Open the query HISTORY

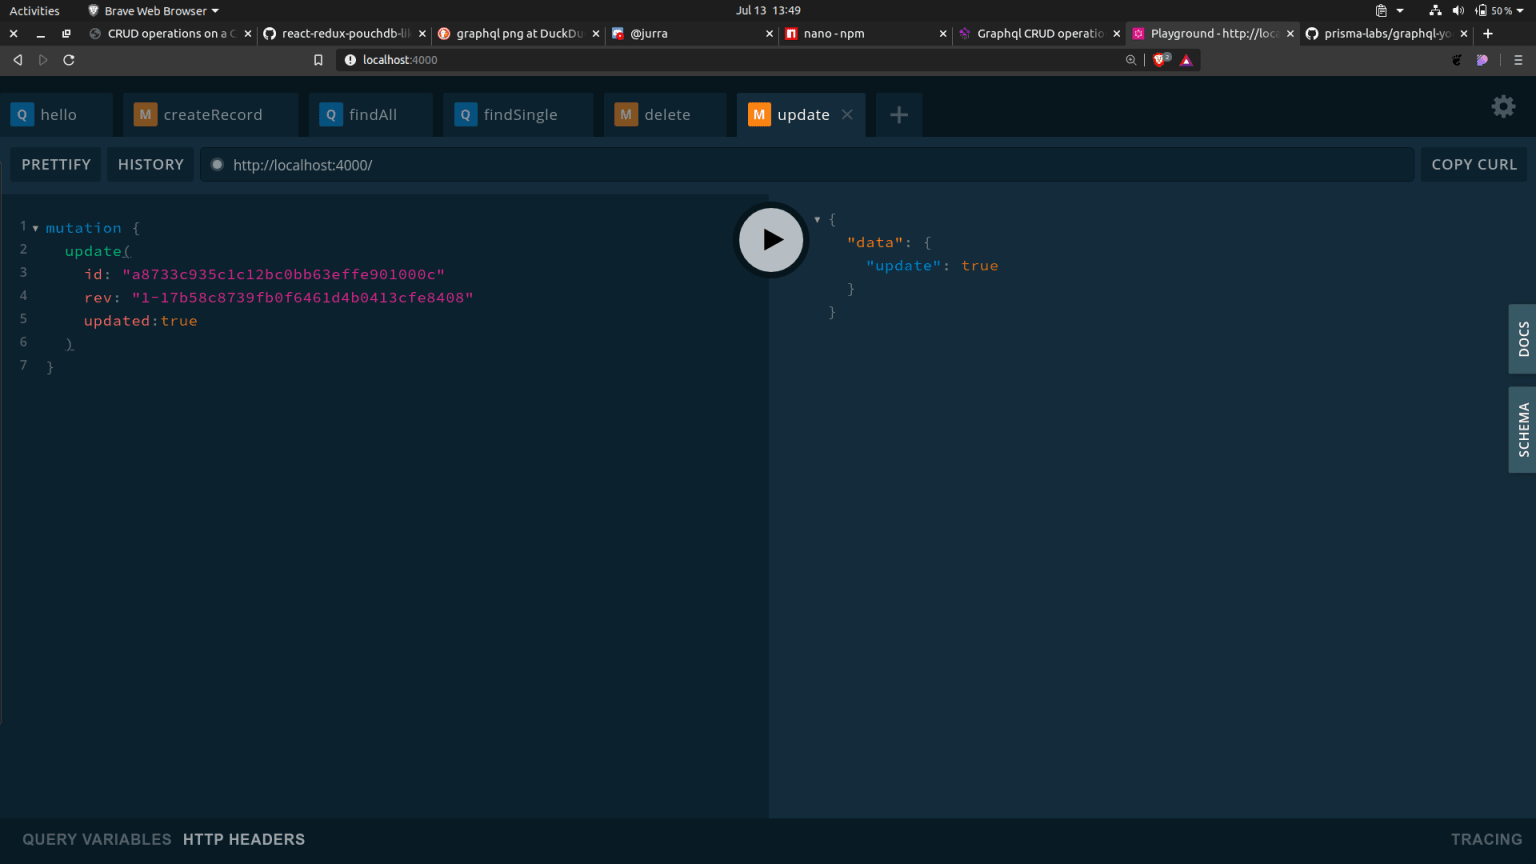[x=151, y=165]
